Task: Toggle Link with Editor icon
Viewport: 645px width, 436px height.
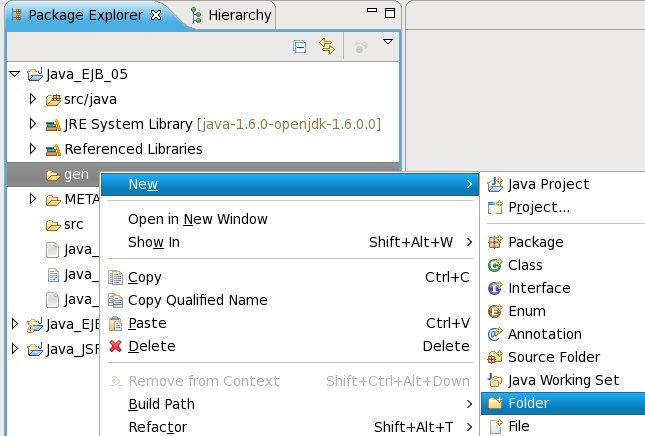Action: (326, 46)
